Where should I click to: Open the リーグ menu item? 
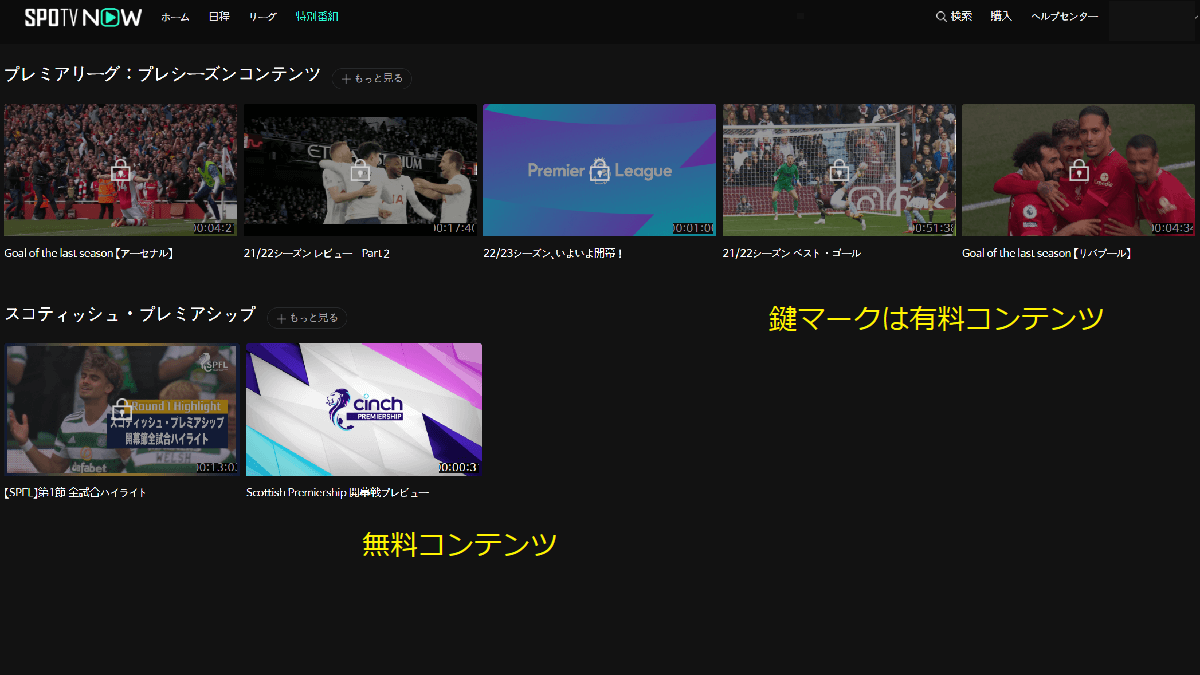(263, 17)
